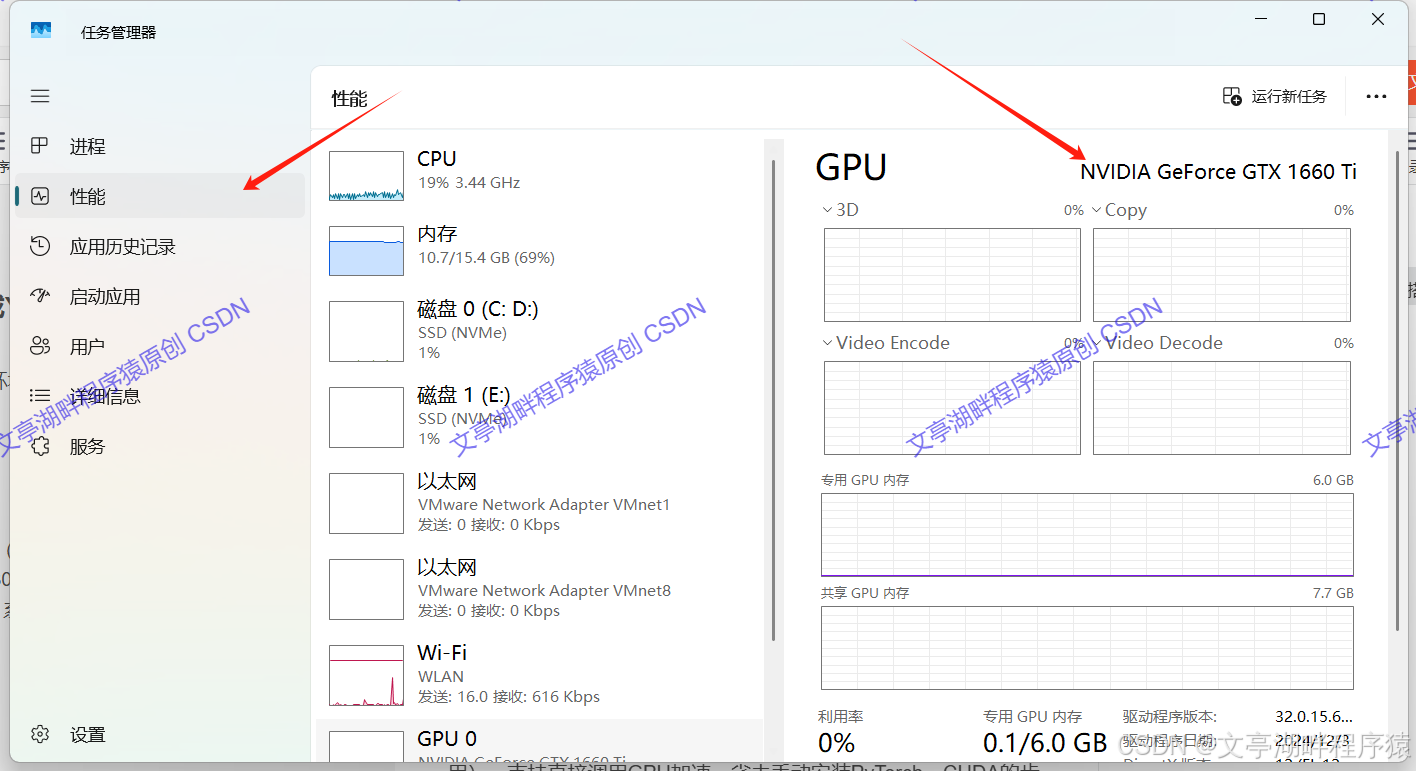
Task: Click the Processes (进程) icon
Action: tap(40, 146)
